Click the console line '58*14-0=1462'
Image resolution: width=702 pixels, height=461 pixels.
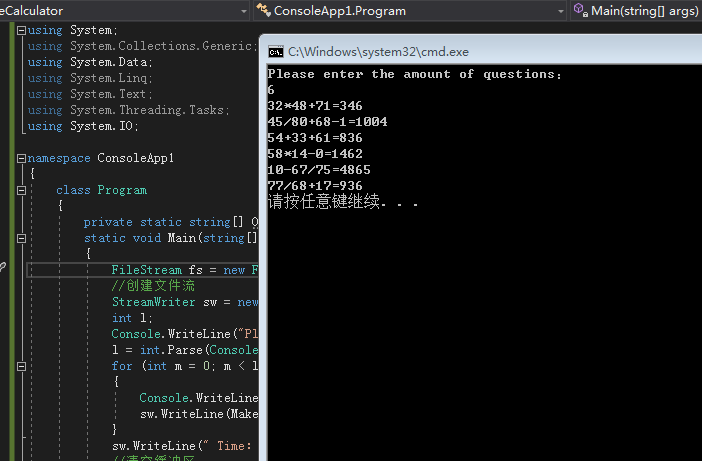tap(315, 154)
